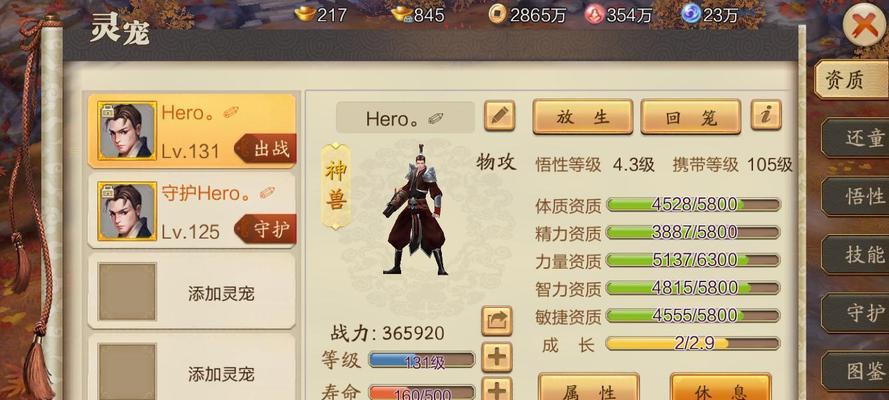Click plus icon beside the 寿命 bar
The width and height of the screenshot is (889, 400).
[497, 389]
